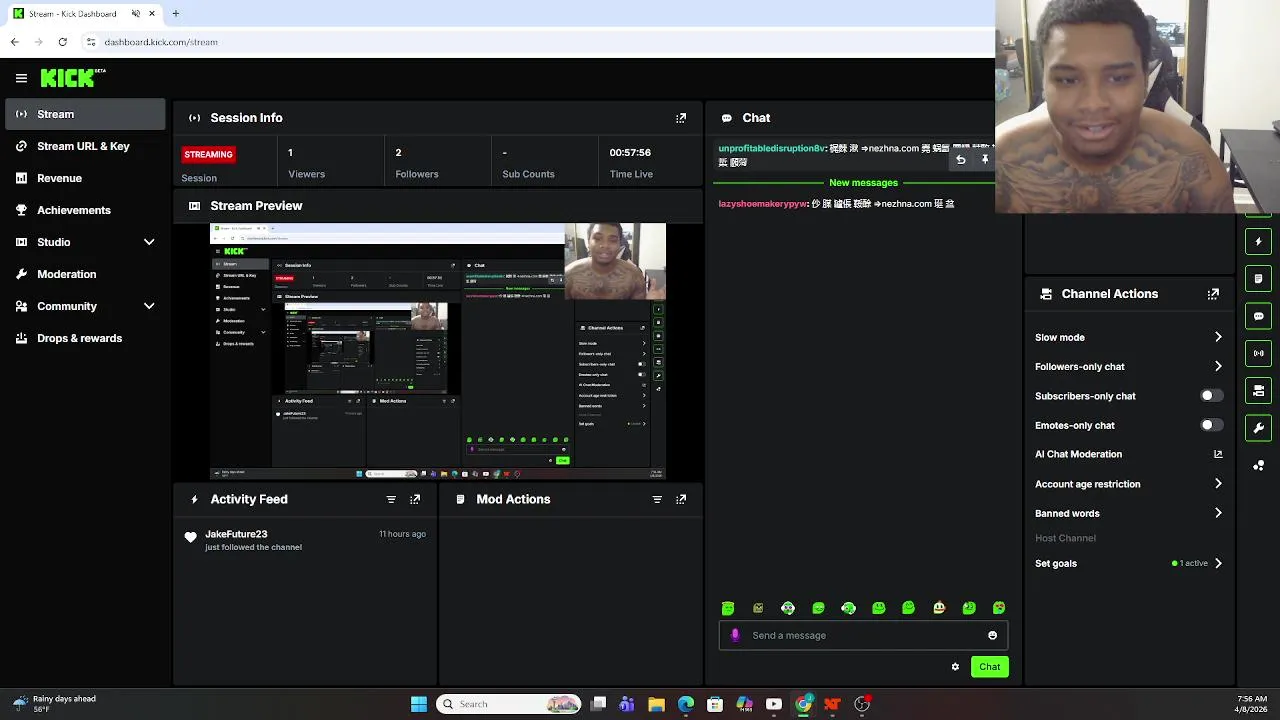Open Slow mode options
The image size is (1280, 720).
point(1128,337)
